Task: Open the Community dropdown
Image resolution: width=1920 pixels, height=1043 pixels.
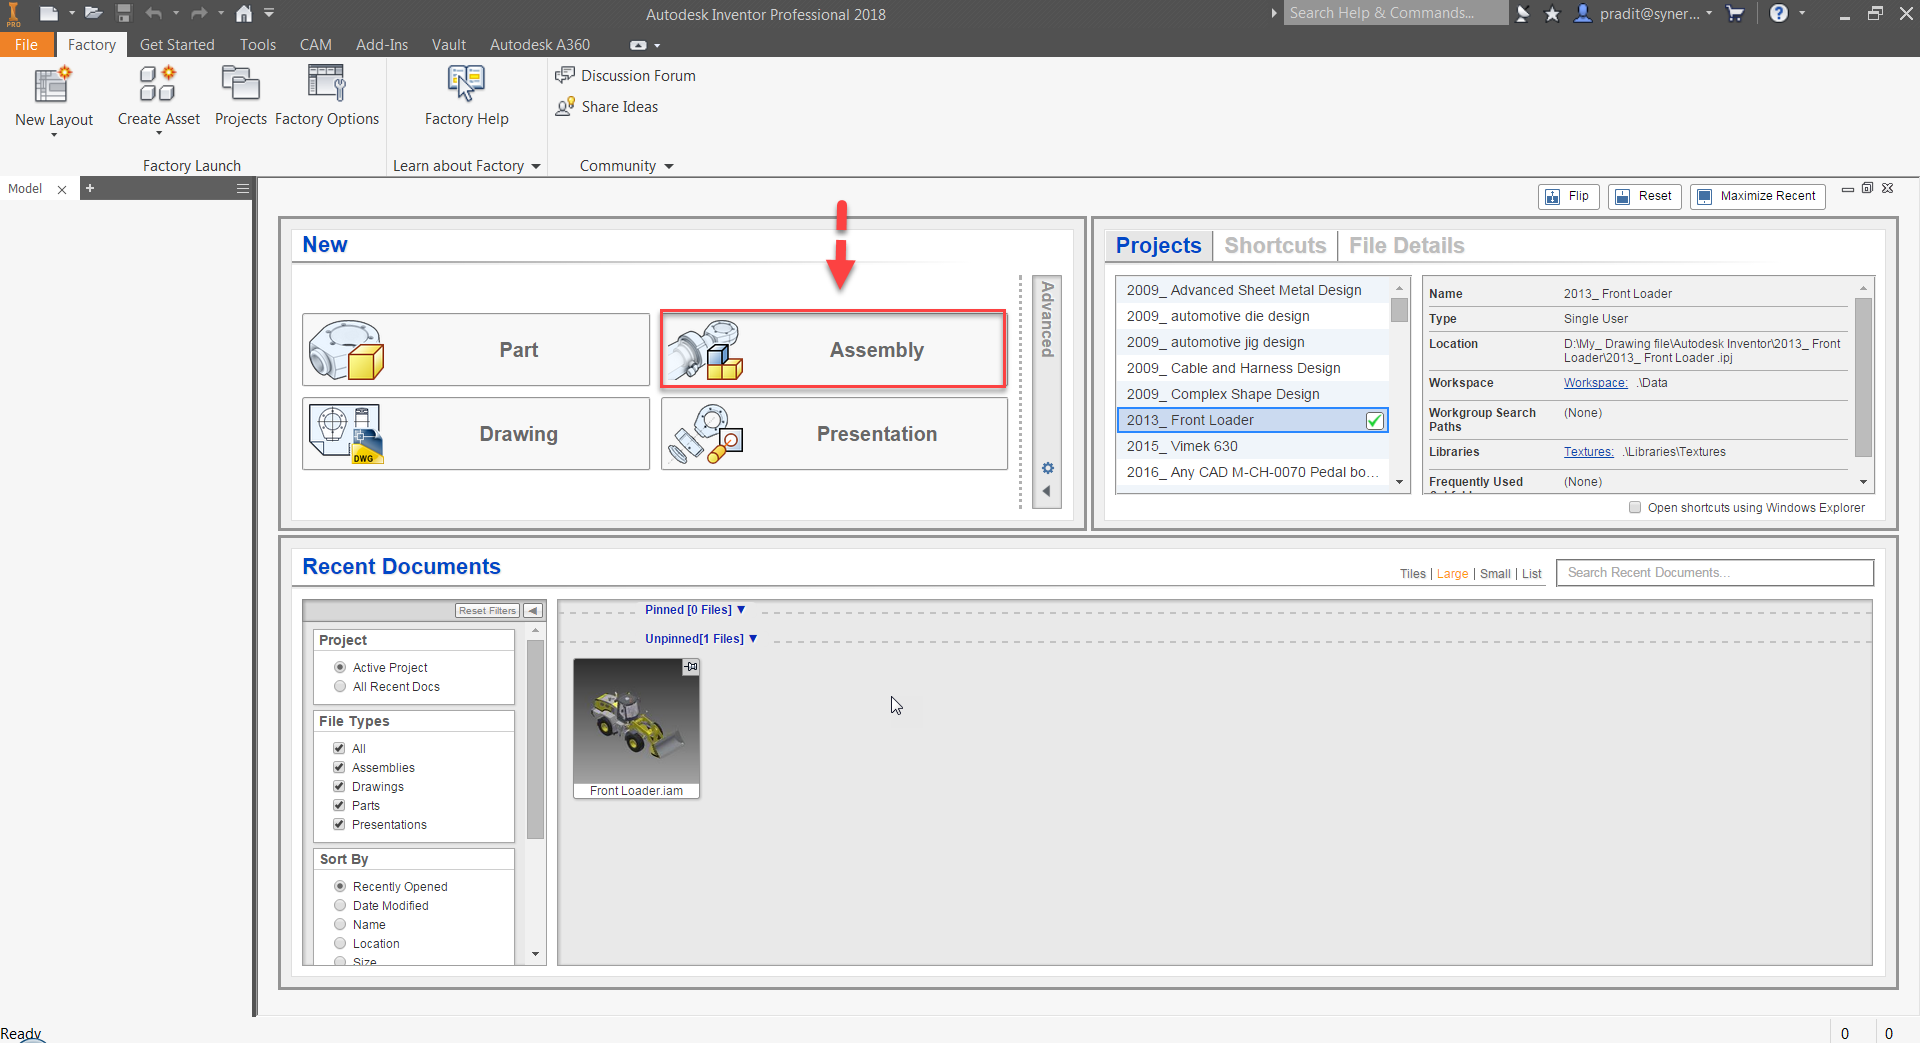Action: [x=625, y=165]
